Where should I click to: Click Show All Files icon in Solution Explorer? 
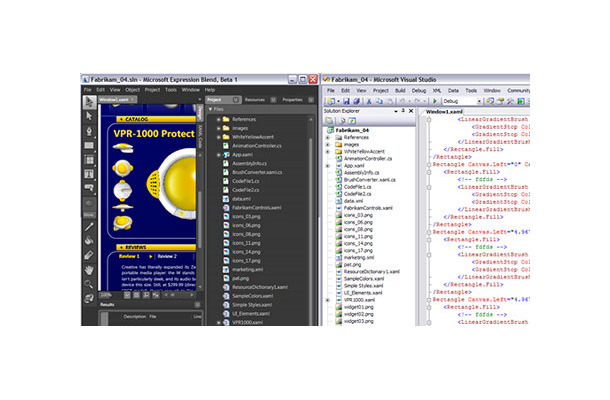point(342,121)
